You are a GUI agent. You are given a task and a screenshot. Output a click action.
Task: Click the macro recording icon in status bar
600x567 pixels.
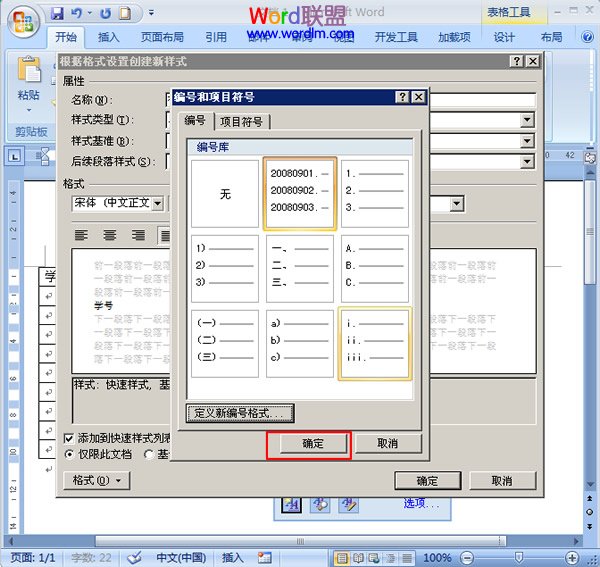(264, 558)
